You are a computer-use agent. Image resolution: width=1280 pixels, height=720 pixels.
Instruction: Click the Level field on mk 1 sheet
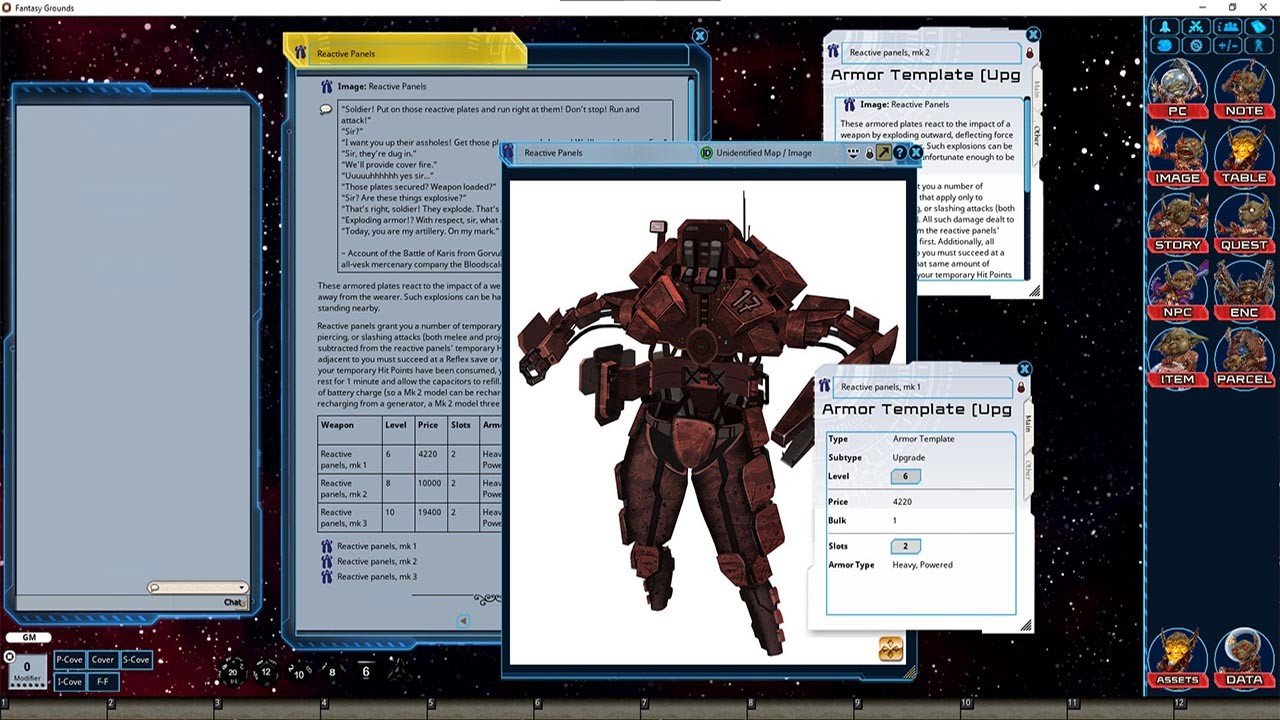pos(905,477)
